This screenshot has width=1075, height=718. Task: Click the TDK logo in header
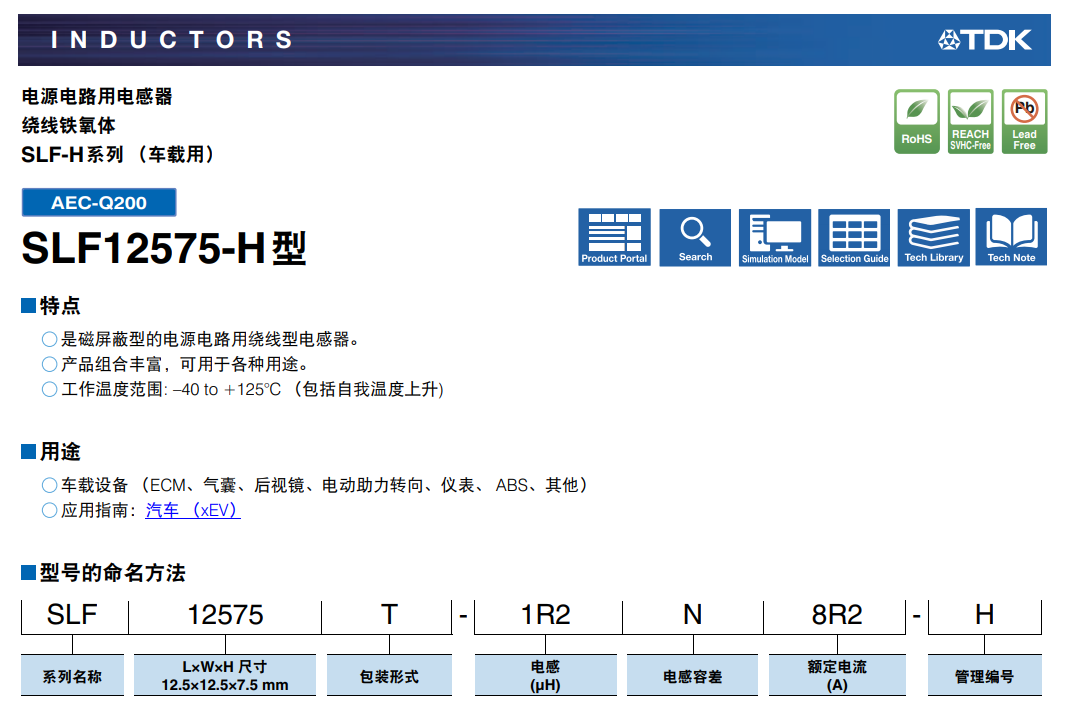pos(985,40)
